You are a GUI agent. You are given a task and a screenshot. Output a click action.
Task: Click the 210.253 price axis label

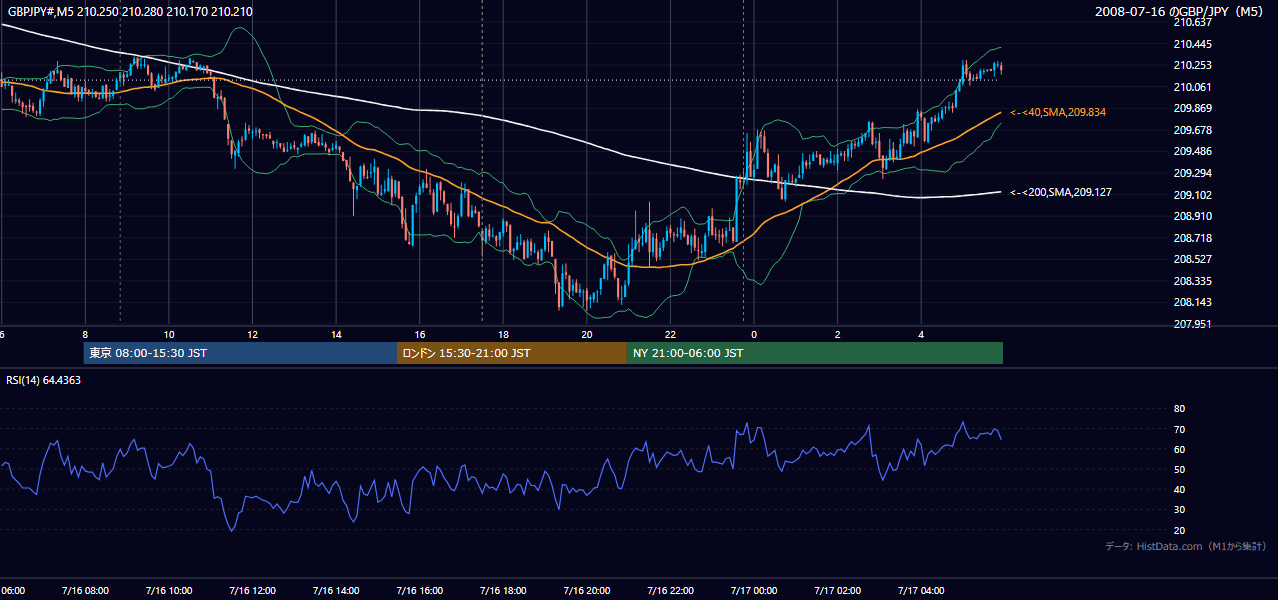(x=1192, y=65)
